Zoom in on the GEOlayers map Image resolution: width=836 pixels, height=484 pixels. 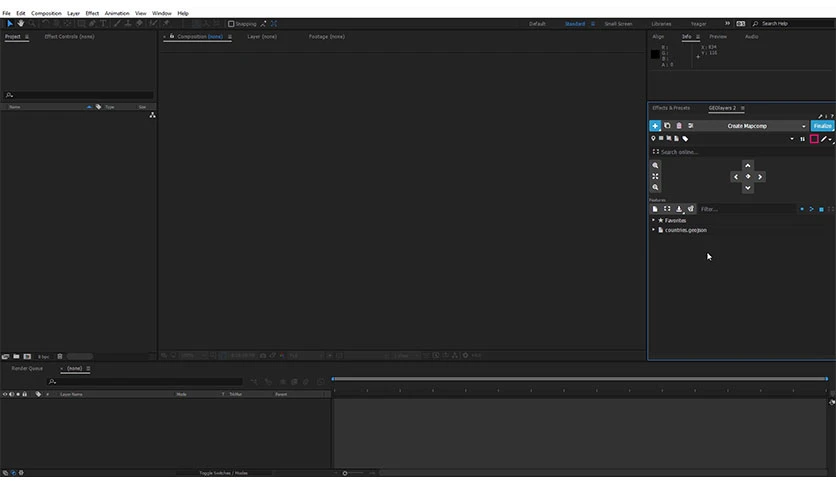pyautogui.click(x=655, y=165)
